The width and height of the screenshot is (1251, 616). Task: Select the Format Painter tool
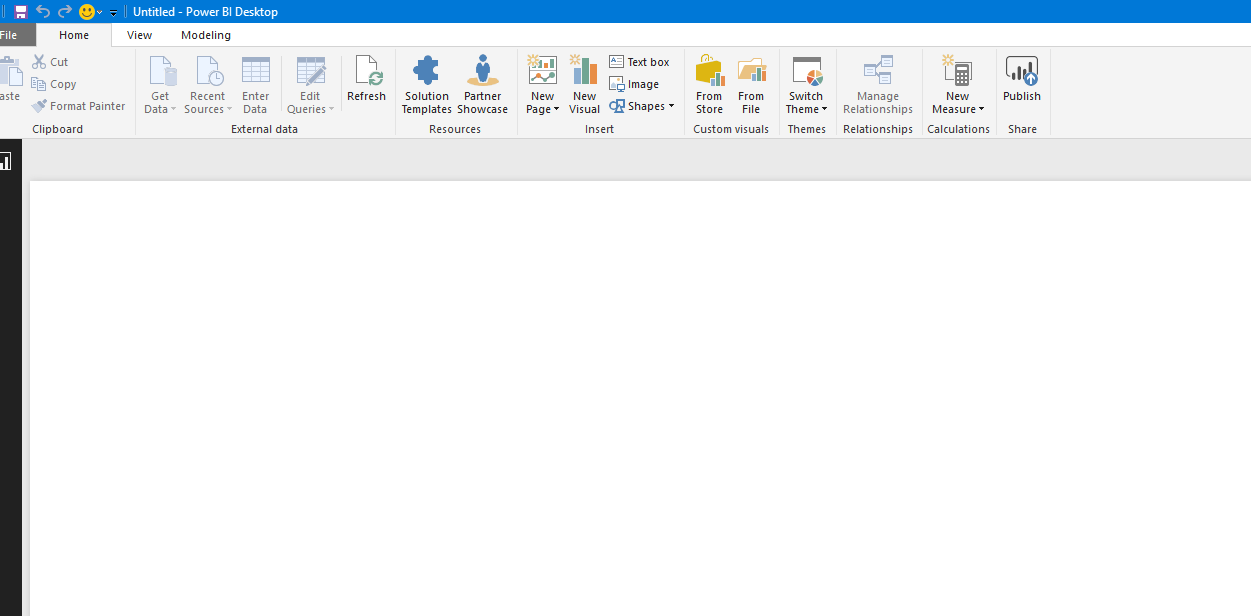(x=79, y=106)
